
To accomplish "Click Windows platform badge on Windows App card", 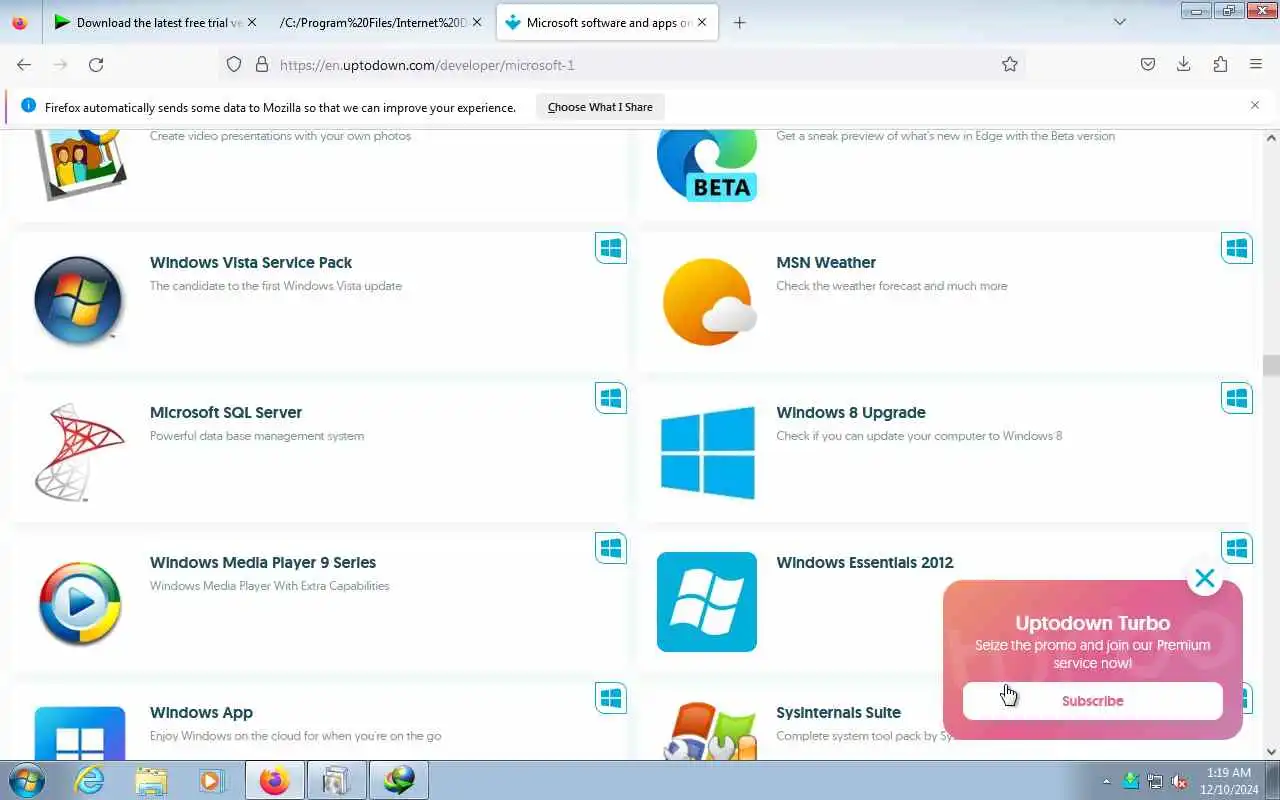I will click(x=610, y=698).
